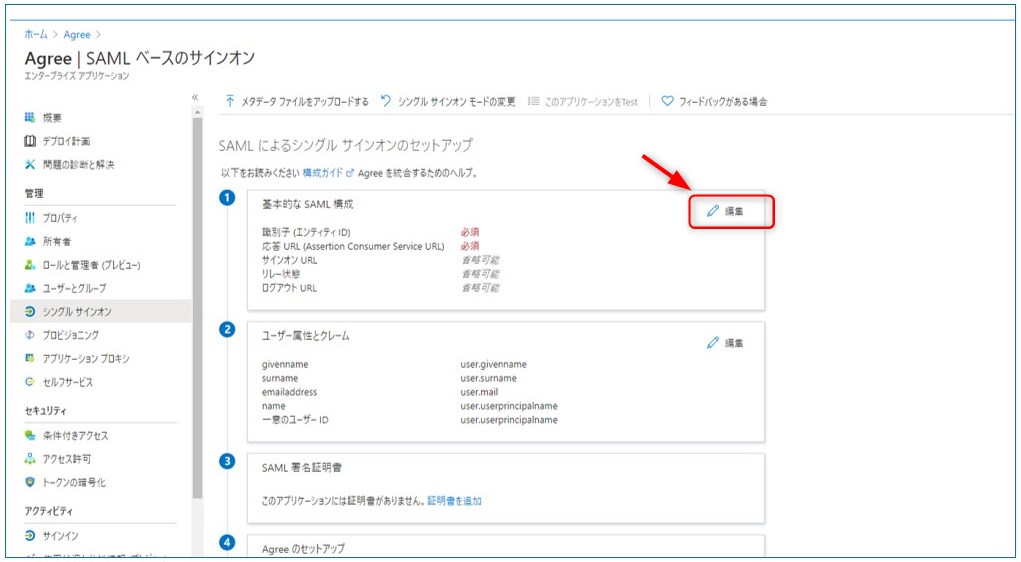Viewport: 1021px width, 562px height.
Task: Click emailaddress claim name
Action: point(290,392)
